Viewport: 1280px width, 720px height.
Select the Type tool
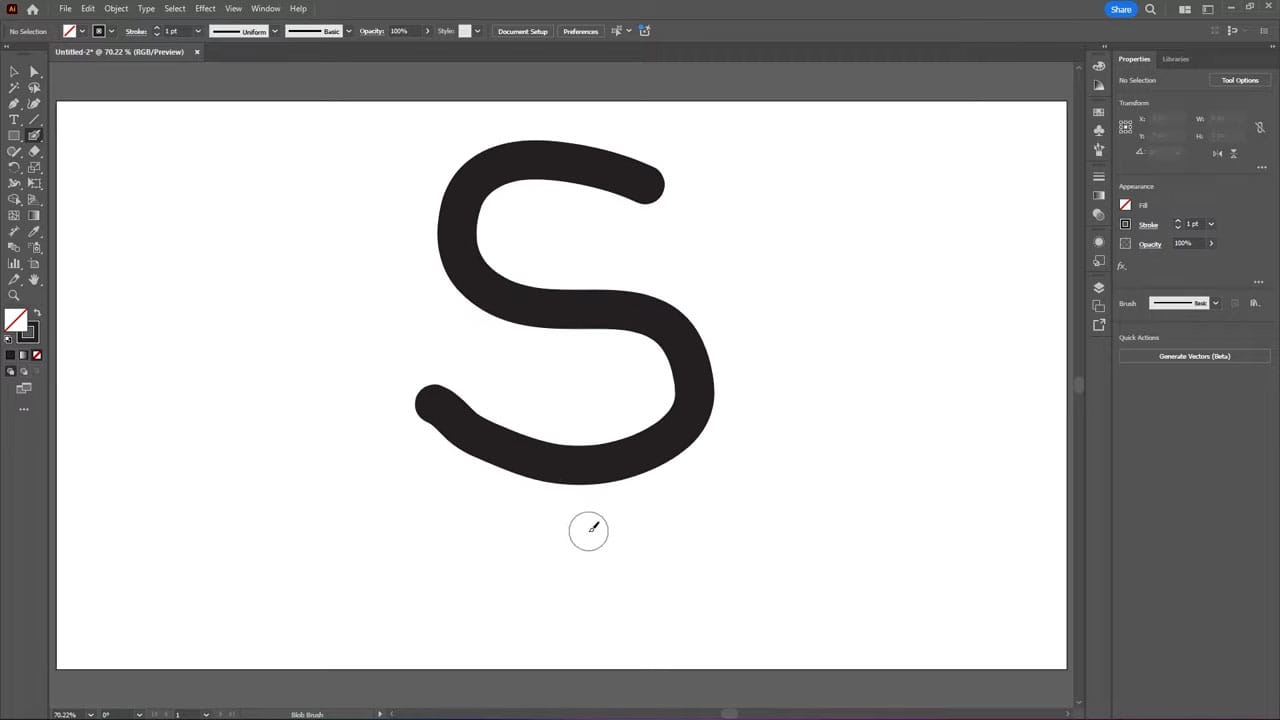(13, 118)
